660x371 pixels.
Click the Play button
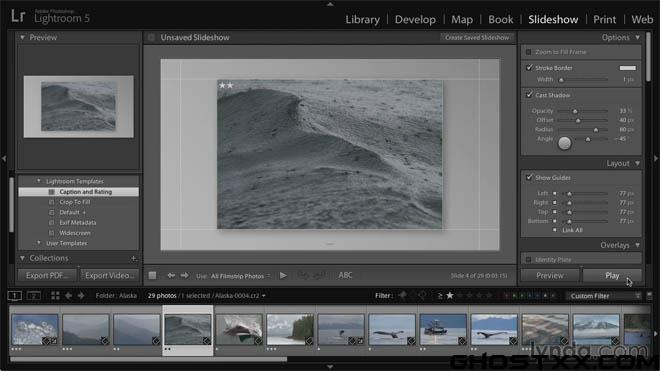coord(612,275)
